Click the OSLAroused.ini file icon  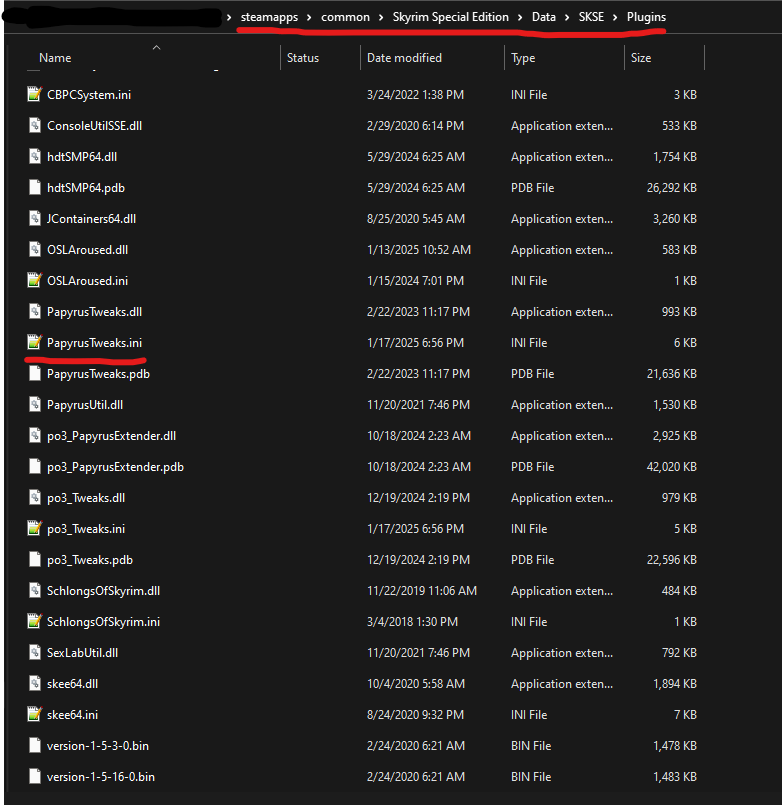[x=34, y=280]
